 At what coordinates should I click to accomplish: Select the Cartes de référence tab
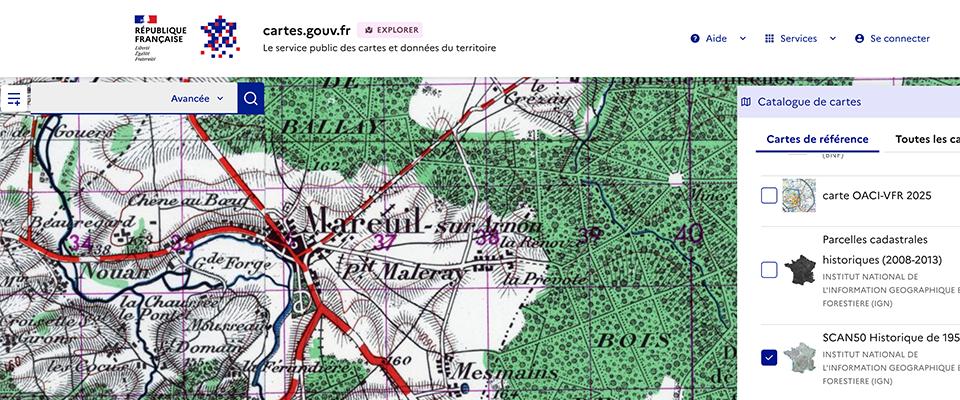(817, 140)
